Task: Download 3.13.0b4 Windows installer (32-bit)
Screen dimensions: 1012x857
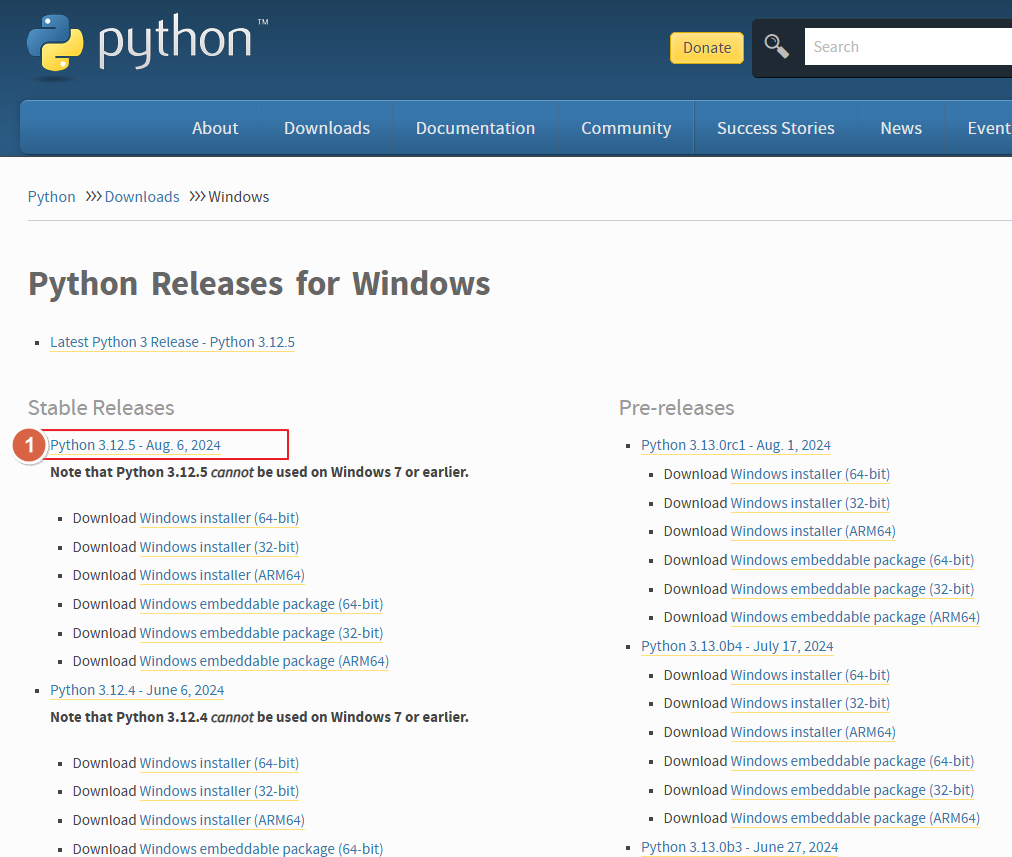Action: 810,703
